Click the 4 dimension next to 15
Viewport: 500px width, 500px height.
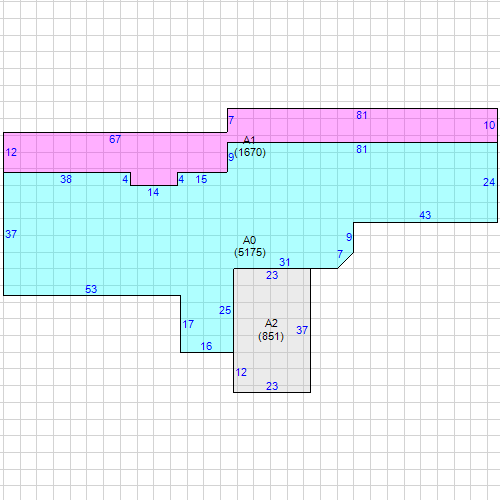tap(181, 179)
